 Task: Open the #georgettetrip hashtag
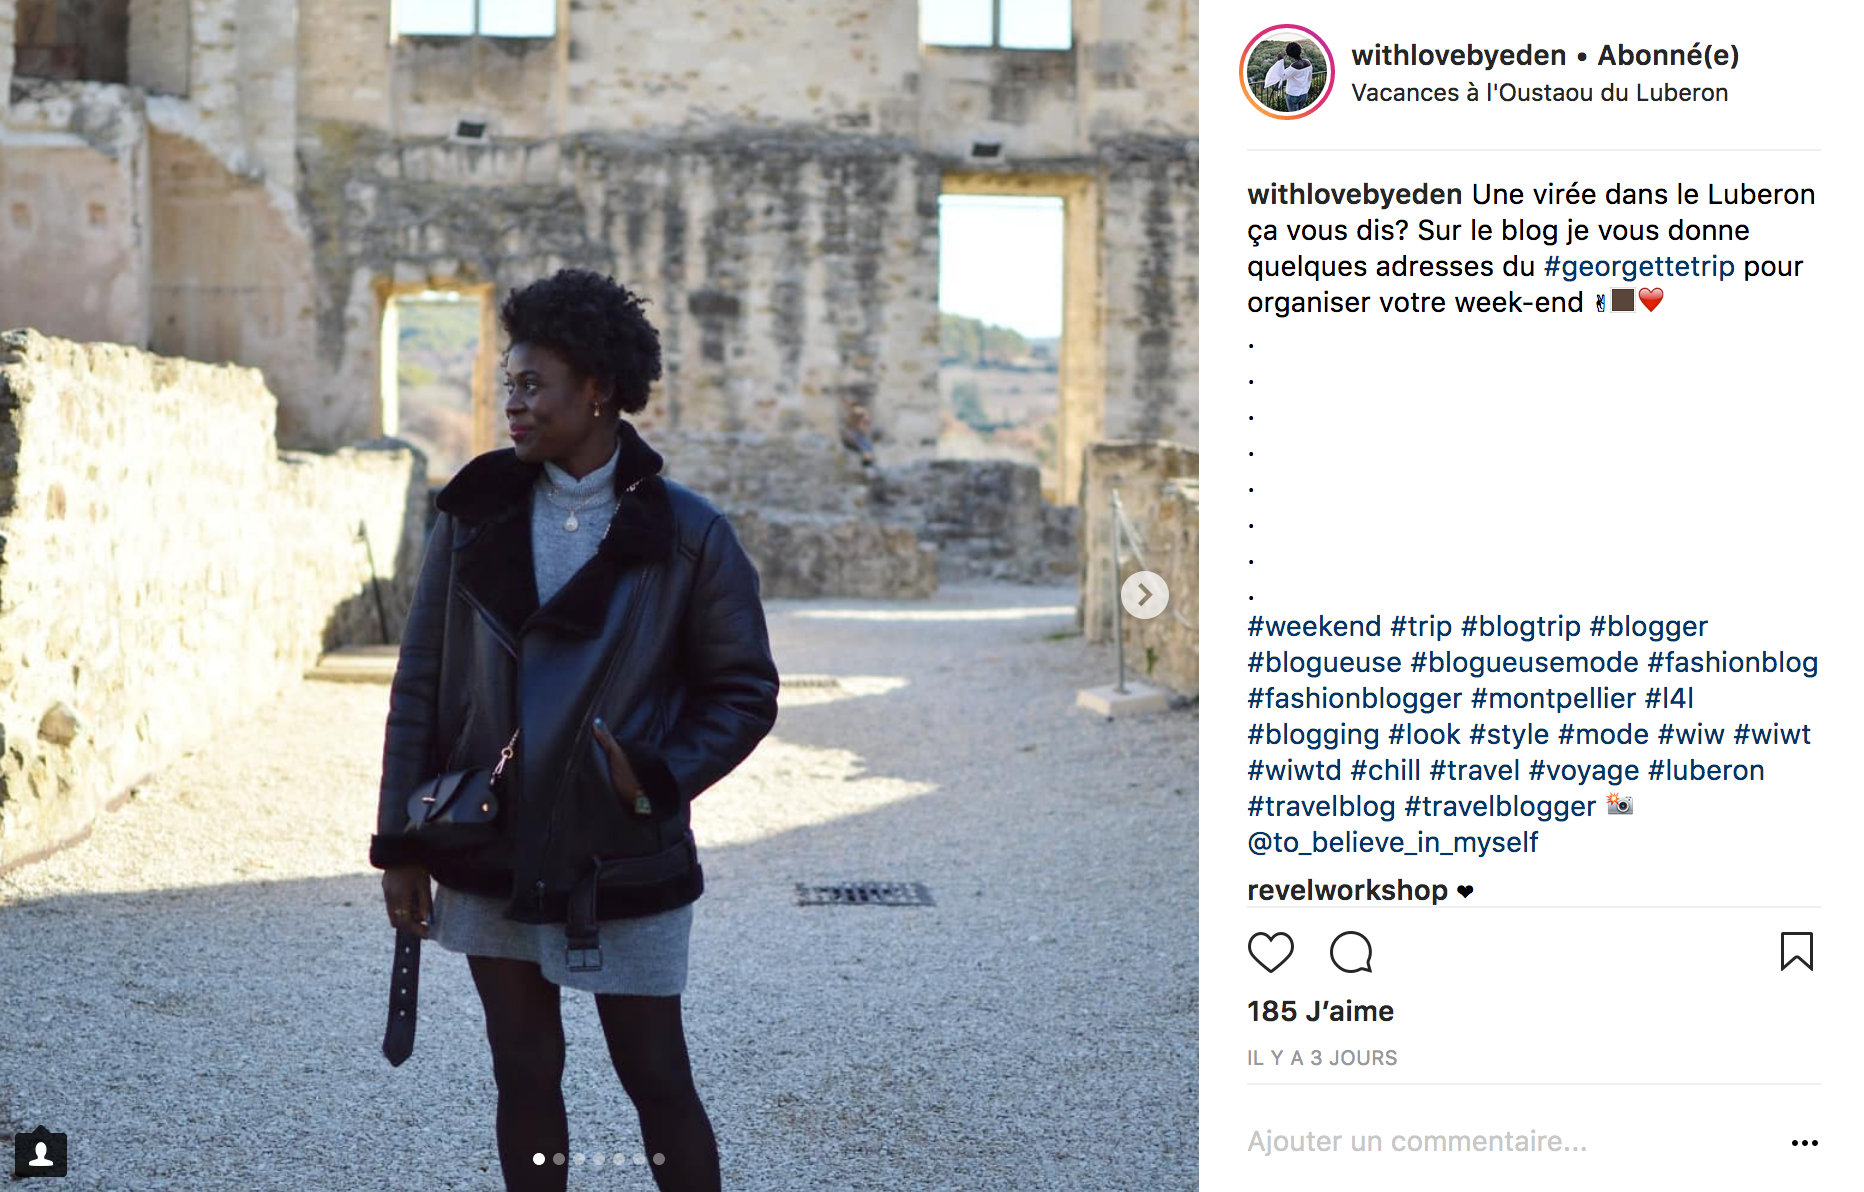coord(1639,266)
